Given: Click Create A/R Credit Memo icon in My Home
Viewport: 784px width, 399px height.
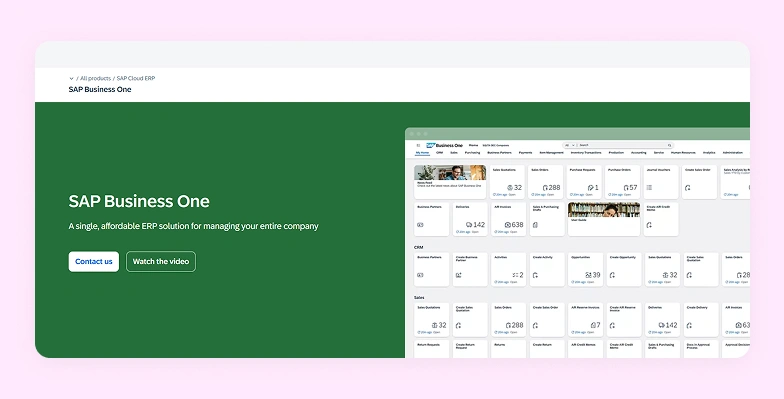Looking at the screenshot, I should click(649, 225).
